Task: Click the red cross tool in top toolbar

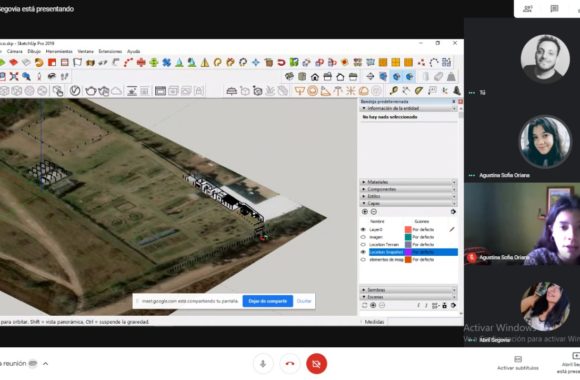Action: 141,62
